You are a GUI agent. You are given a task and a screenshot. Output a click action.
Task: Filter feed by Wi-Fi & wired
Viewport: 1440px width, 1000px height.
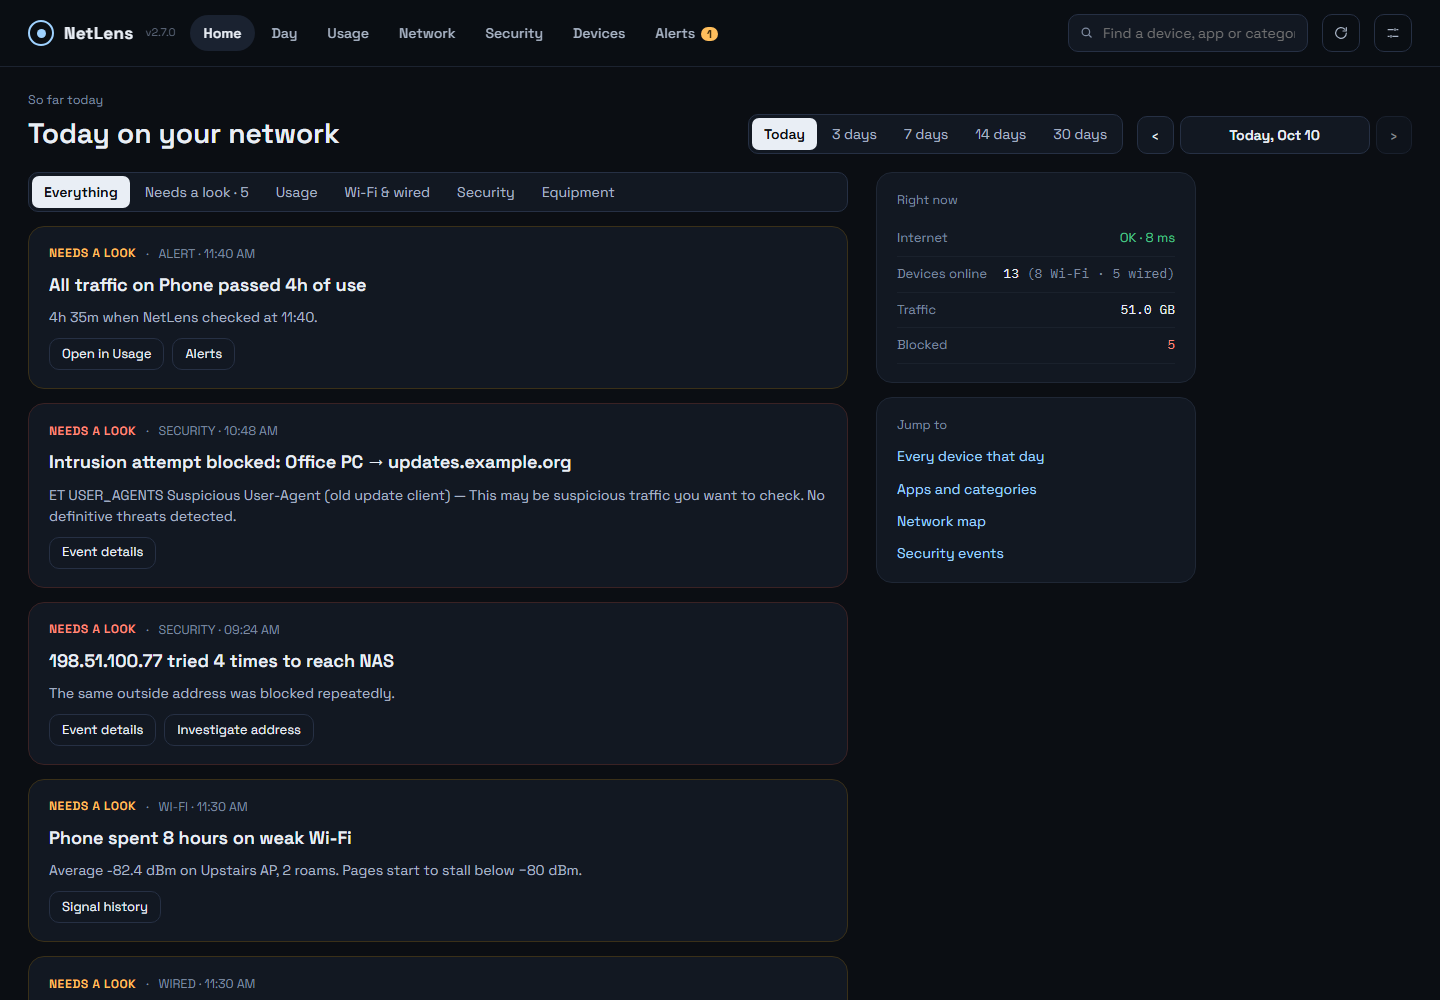tap(387, 192)
